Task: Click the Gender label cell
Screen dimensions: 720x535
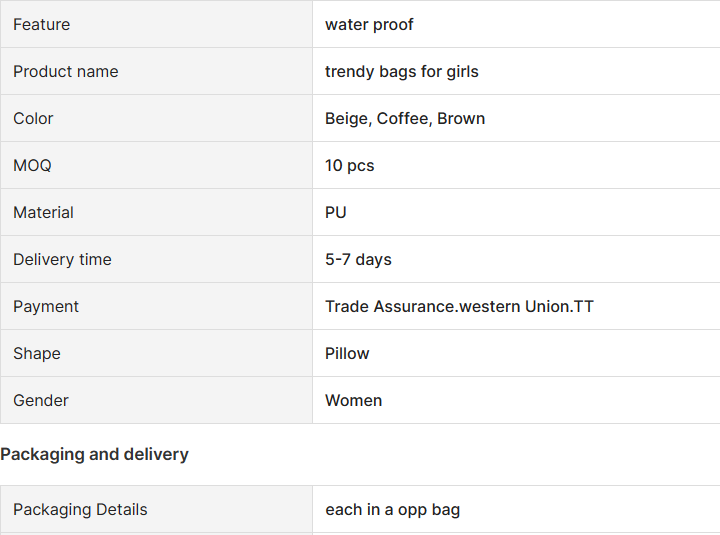Action: 156,400
